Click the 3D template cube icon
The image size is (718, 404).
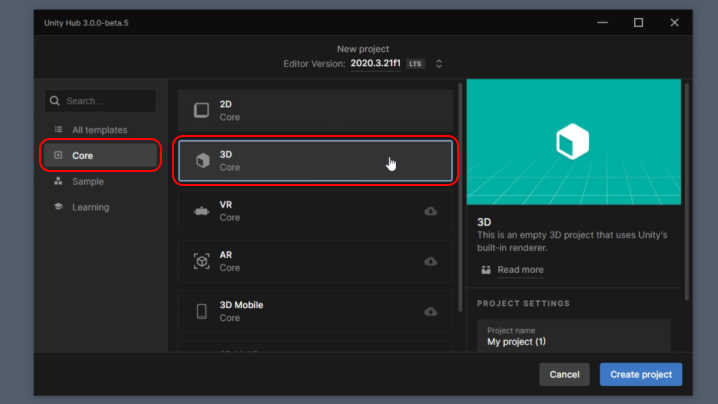202,161
